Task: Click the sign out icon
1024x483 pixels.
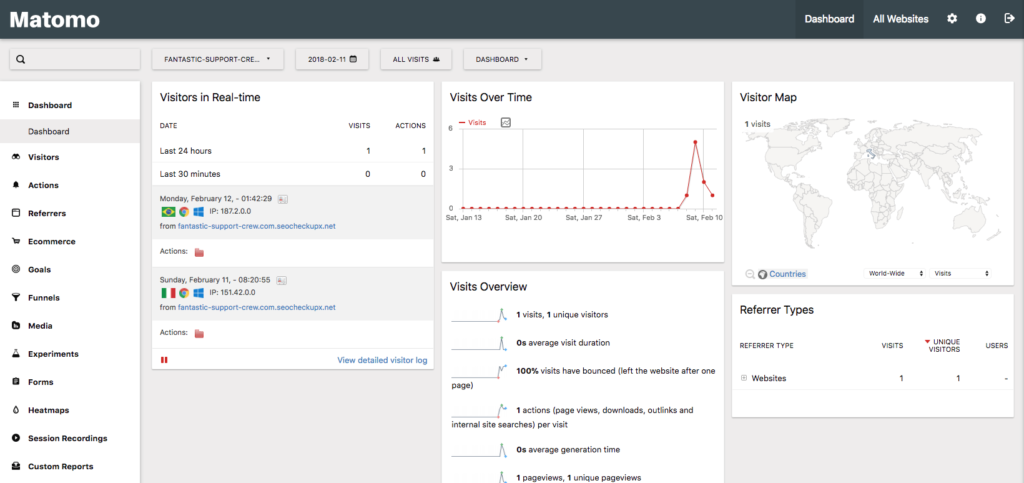Action: pos(1008,19)
